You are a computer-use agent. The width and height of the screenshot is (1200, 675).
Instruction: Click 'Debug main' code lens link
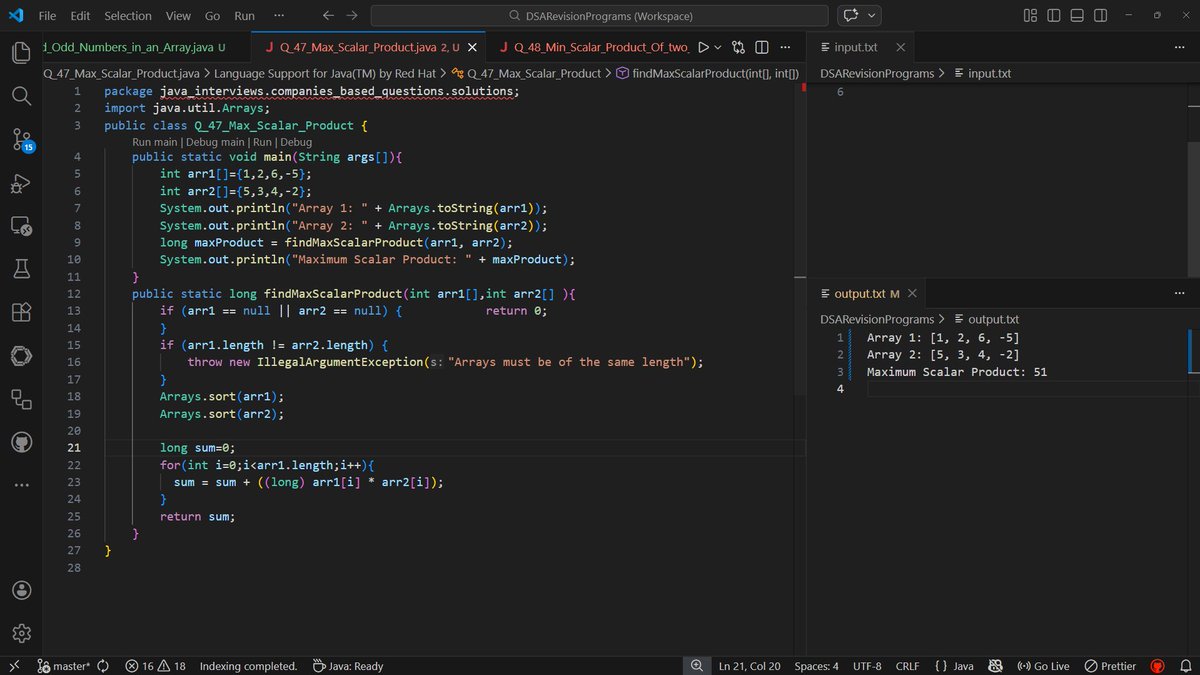click(215, 142)
